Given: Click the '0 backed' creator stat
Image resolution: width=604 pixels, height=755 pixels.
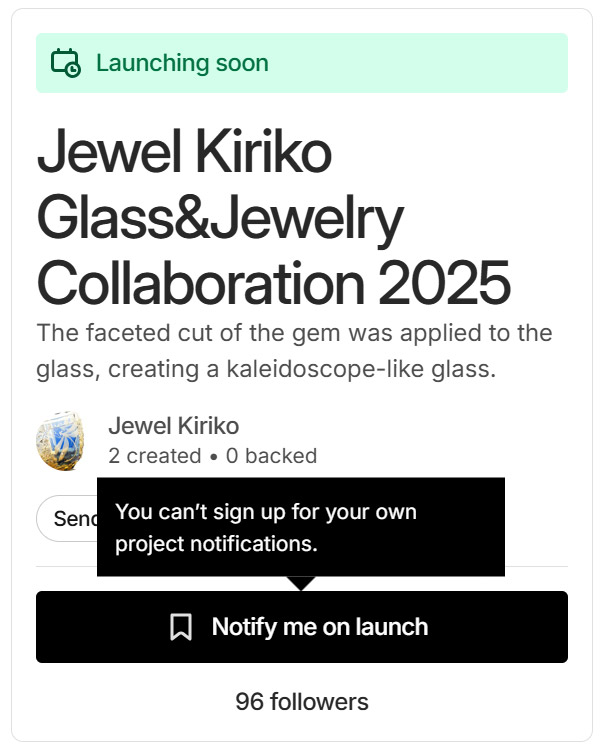Looking at the screenshot, I should pos(272,456).
